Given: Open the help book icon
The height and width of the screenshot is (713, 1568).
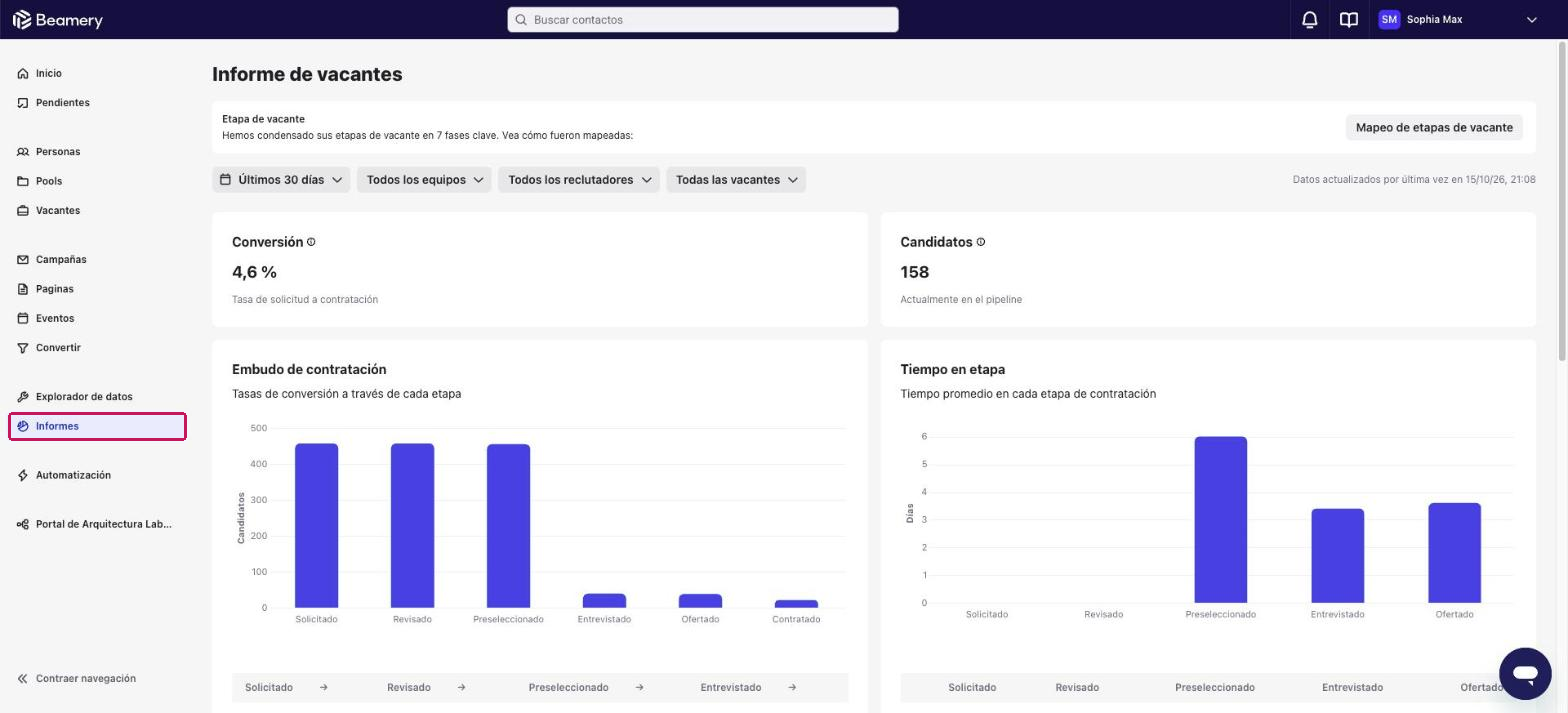Looking at the screenshot, I should point(1349,20).
